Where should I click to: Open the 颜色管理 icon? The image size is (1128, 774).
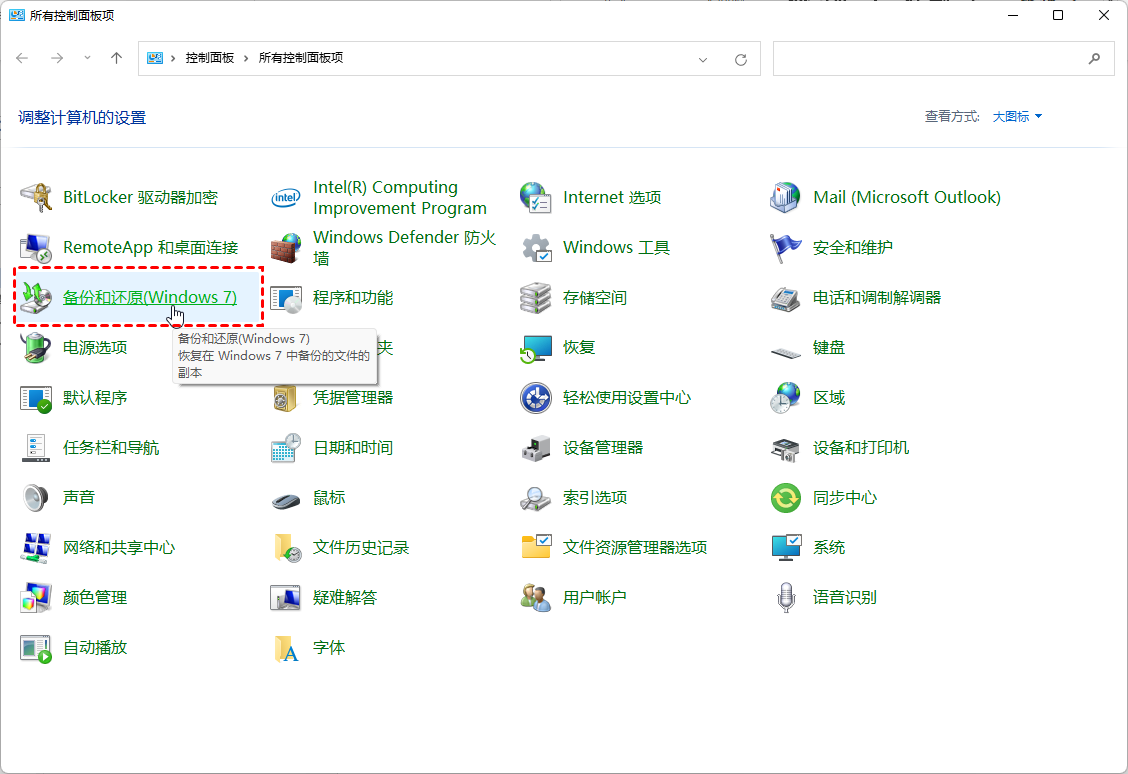(36, 598)
